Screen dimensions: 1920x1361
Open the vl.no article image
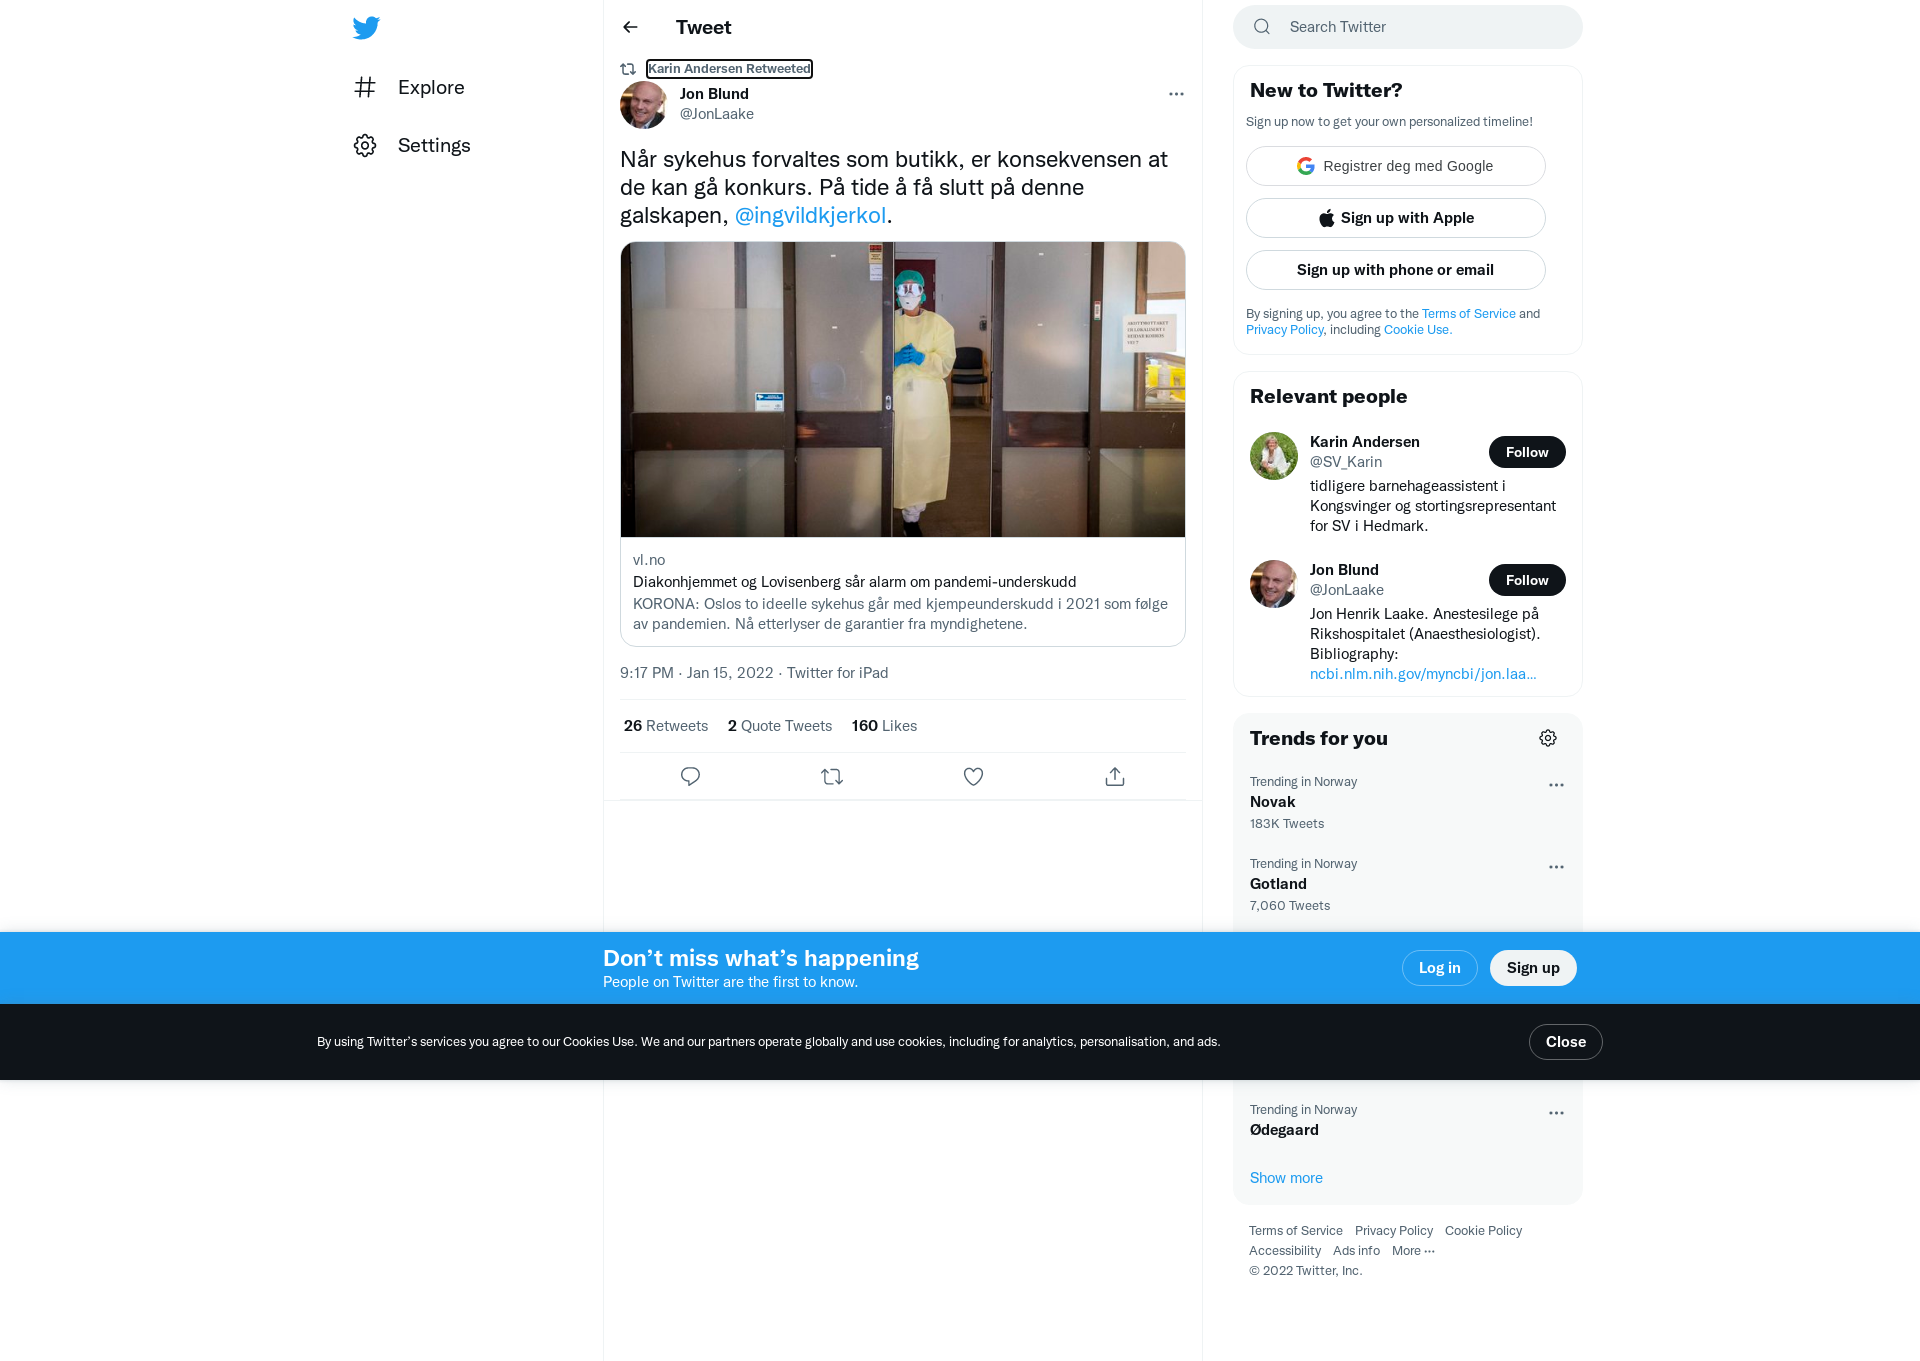903,389
